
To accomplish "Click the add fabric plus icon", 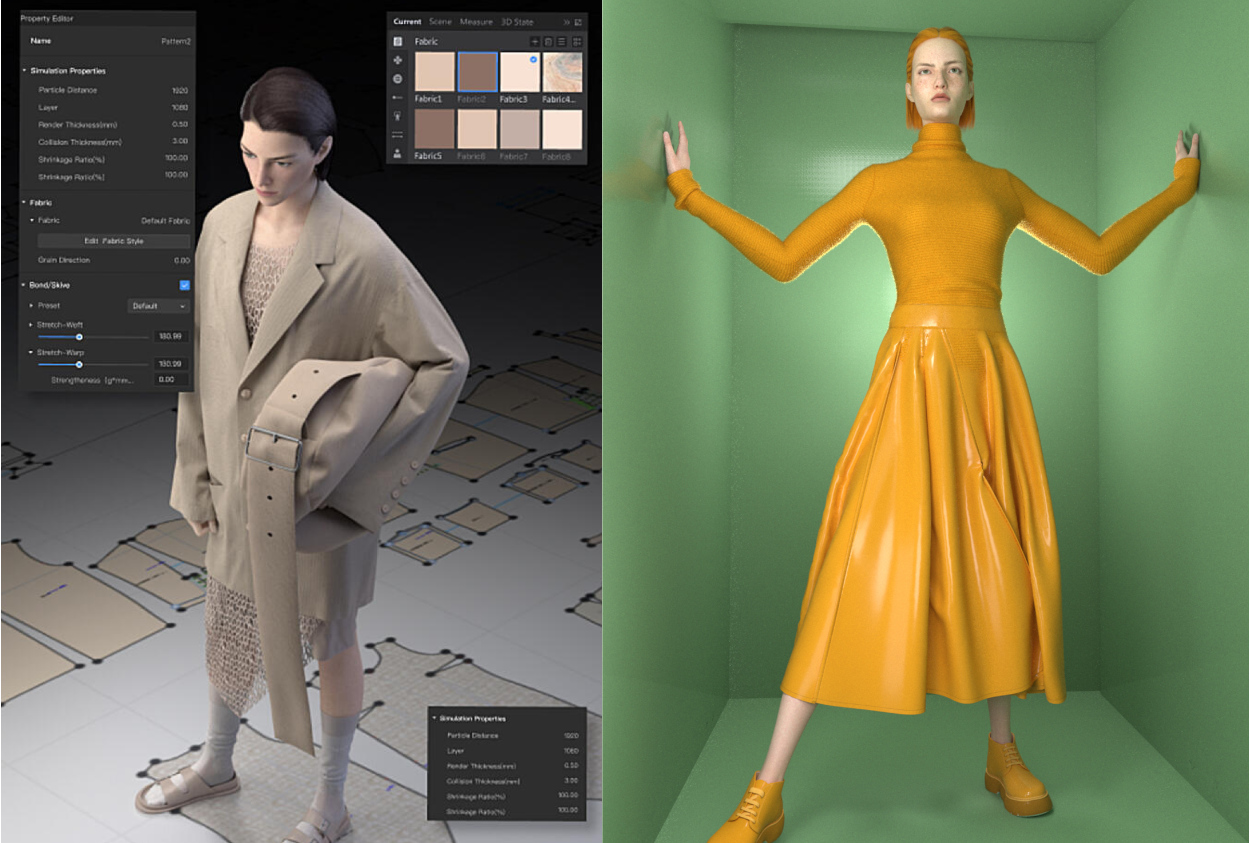I will [x=534, y=42].
